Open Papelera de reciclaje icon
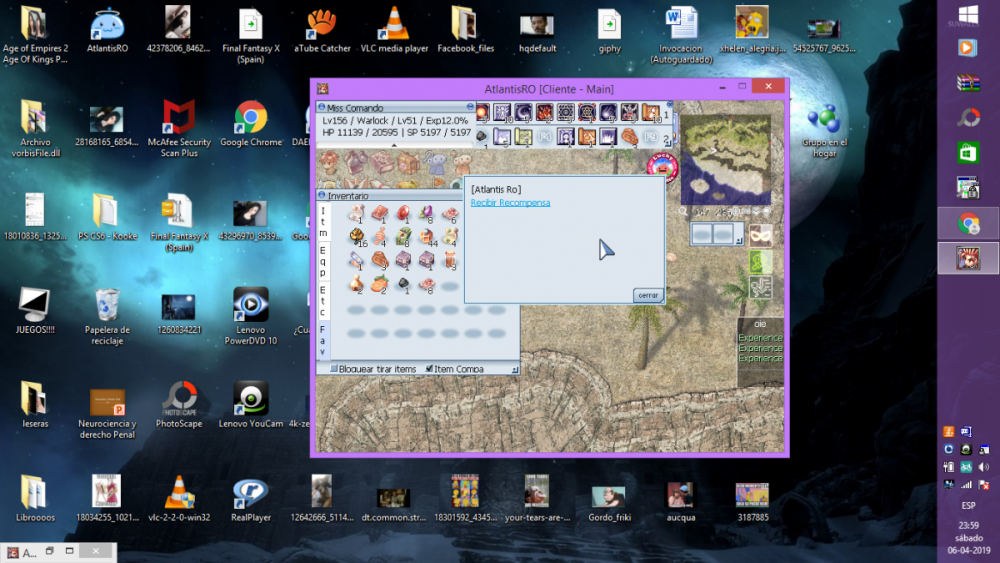Screen dimensions: 1000x563 (x=107, y=316)
